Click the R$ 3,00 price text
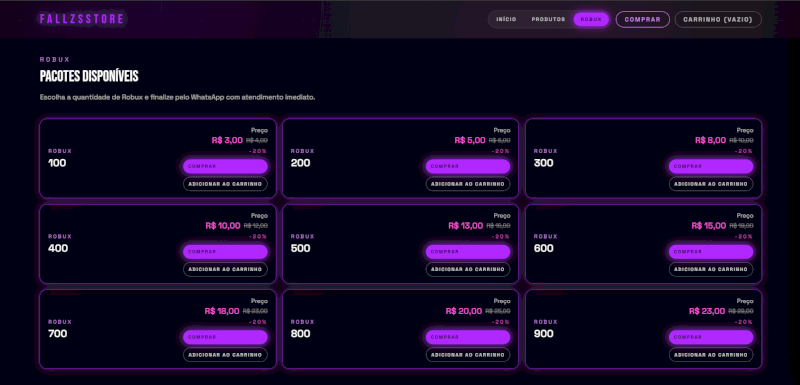This screenshot has height=385, width=800. (227, 140)
